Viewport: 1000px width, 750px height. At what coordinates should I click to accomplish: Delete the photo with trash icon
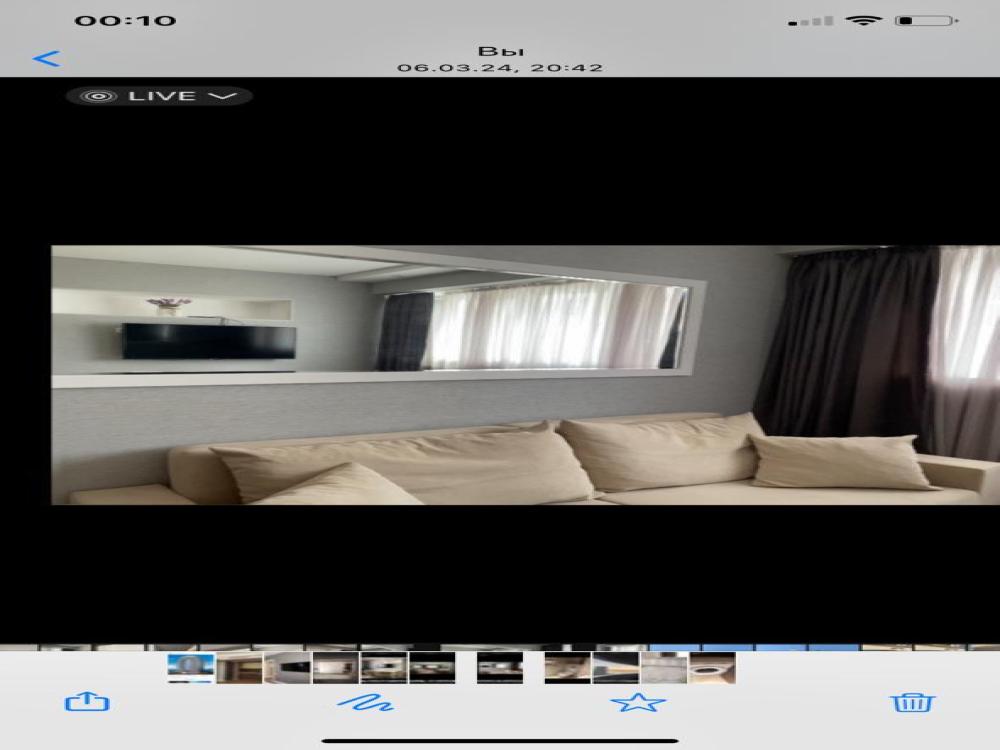coord(912,702)
